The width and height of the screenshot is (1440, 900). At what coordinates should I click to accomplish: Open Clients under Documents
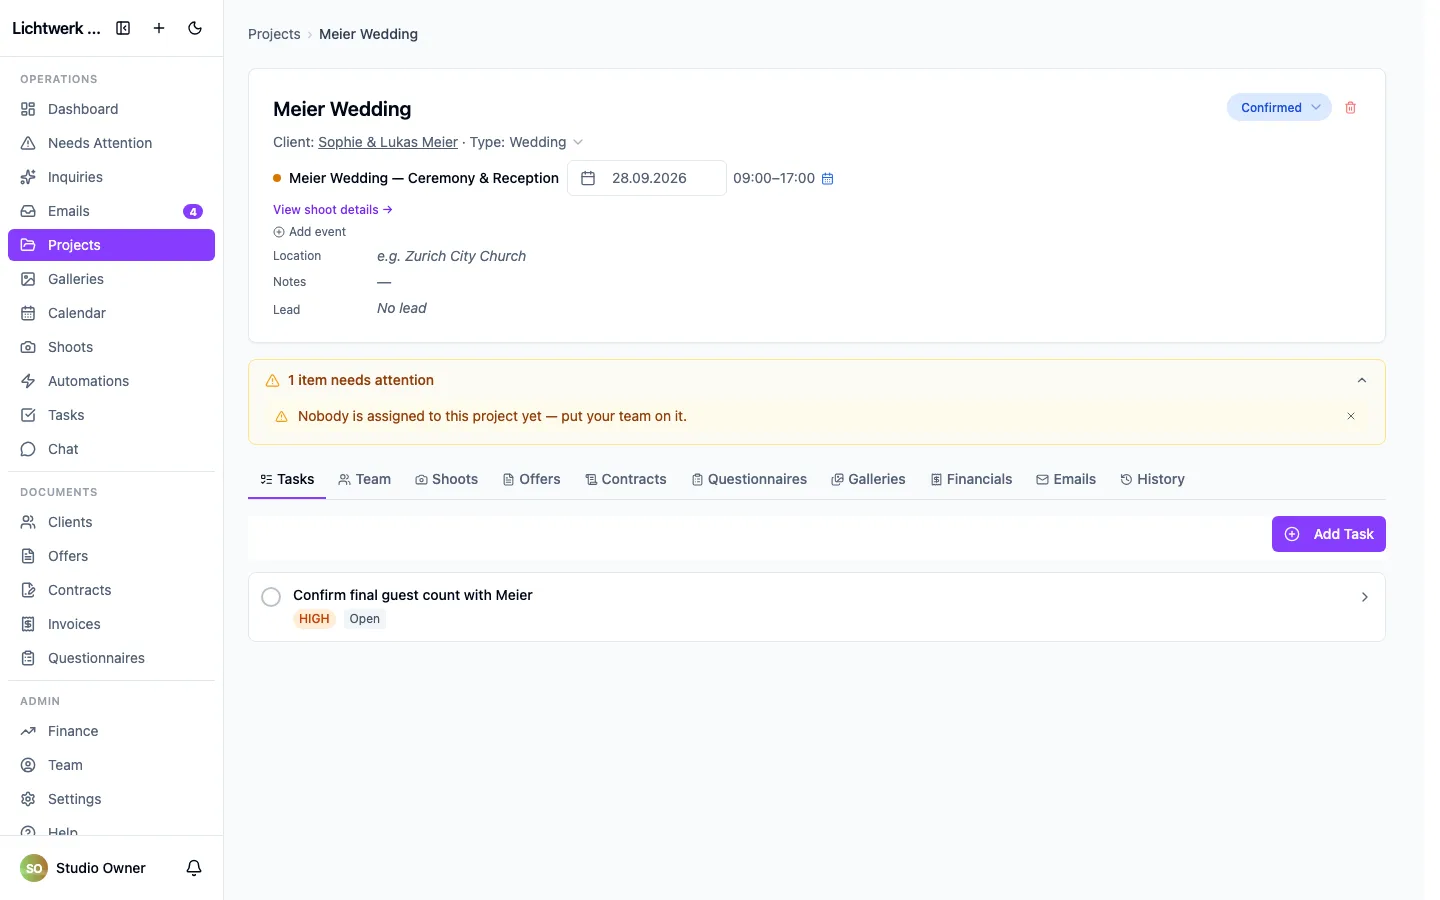pos(111,522)
